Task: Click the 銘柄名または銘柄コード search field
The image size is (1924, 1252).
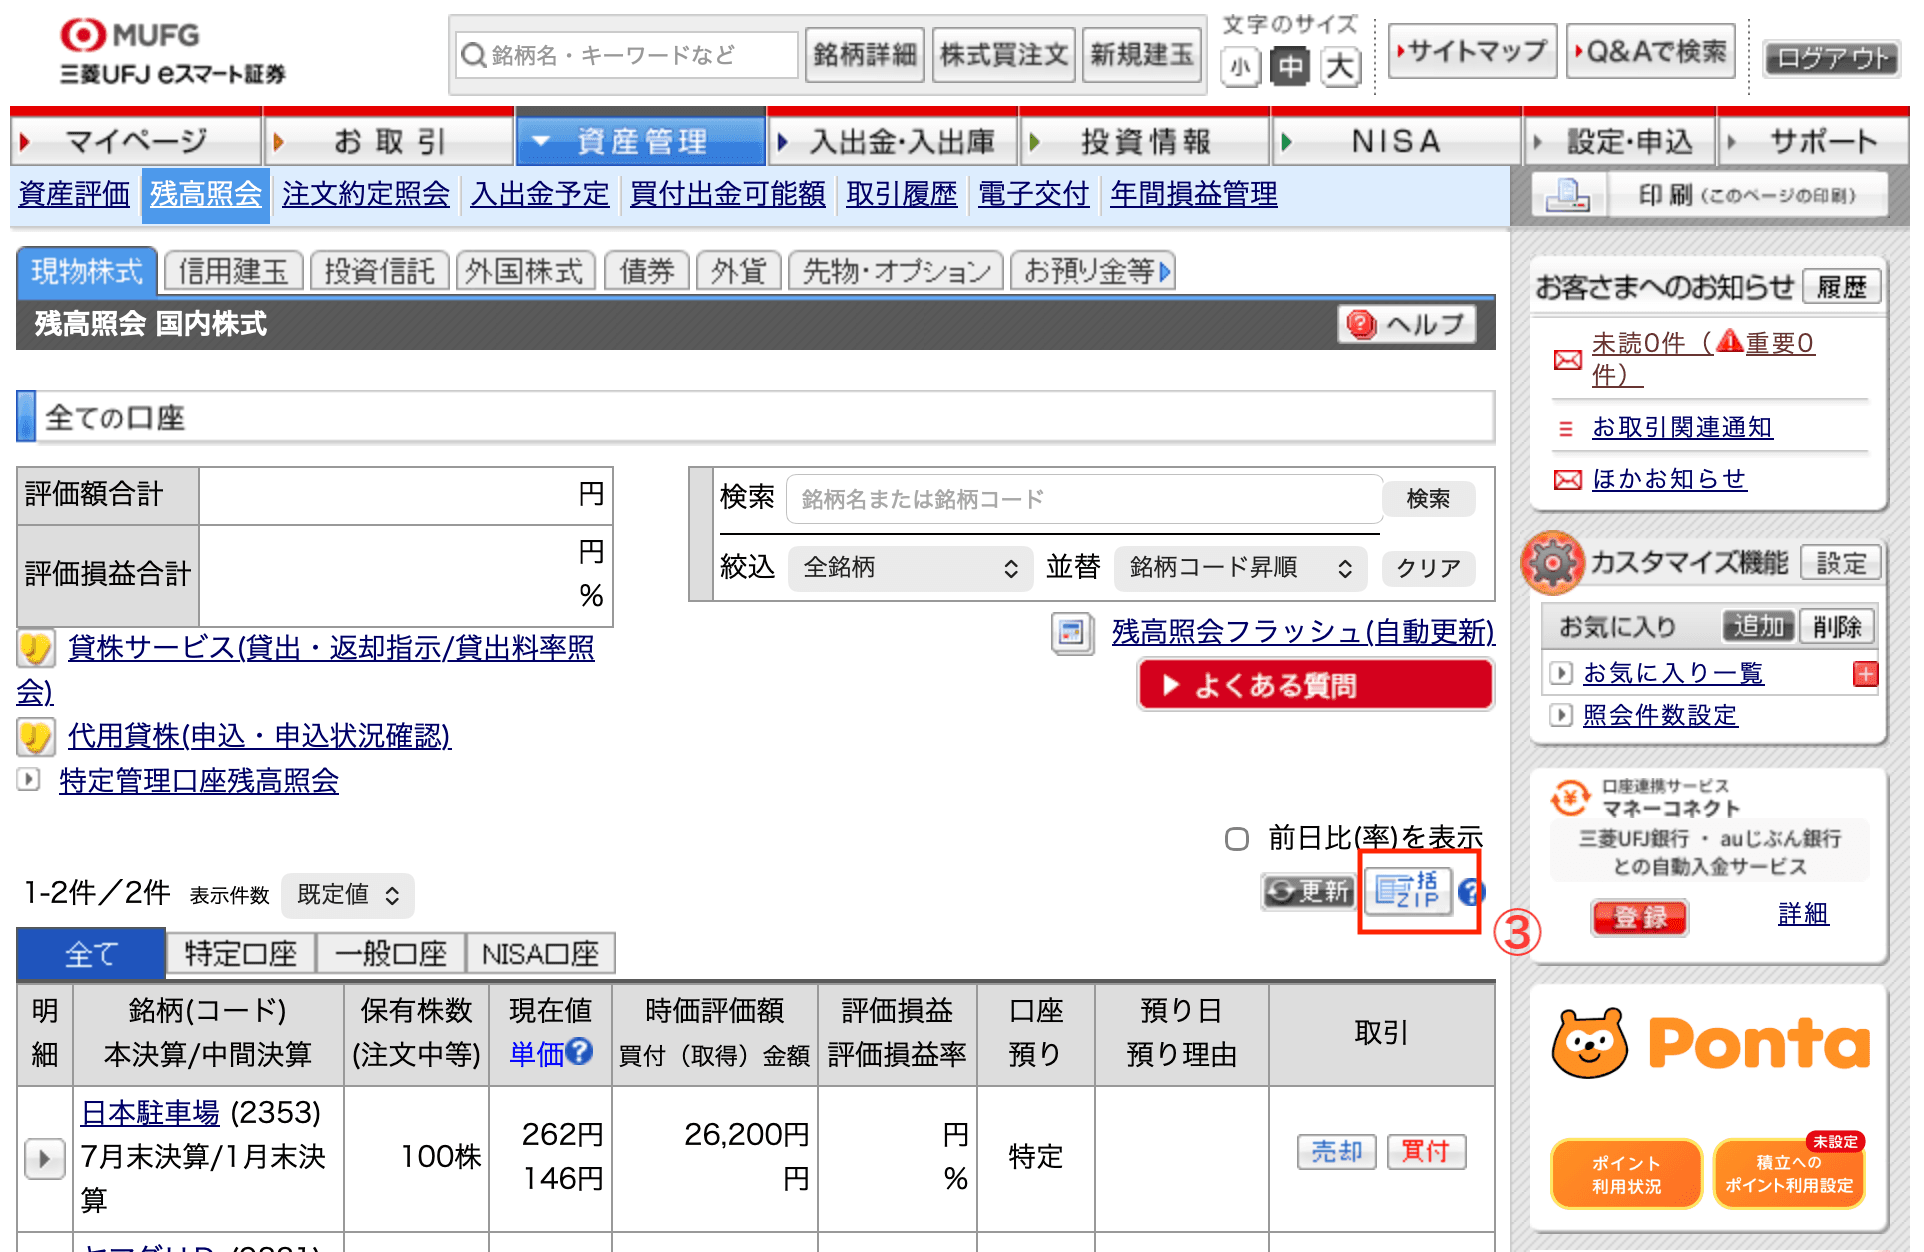Action: tap(1084, 499)
